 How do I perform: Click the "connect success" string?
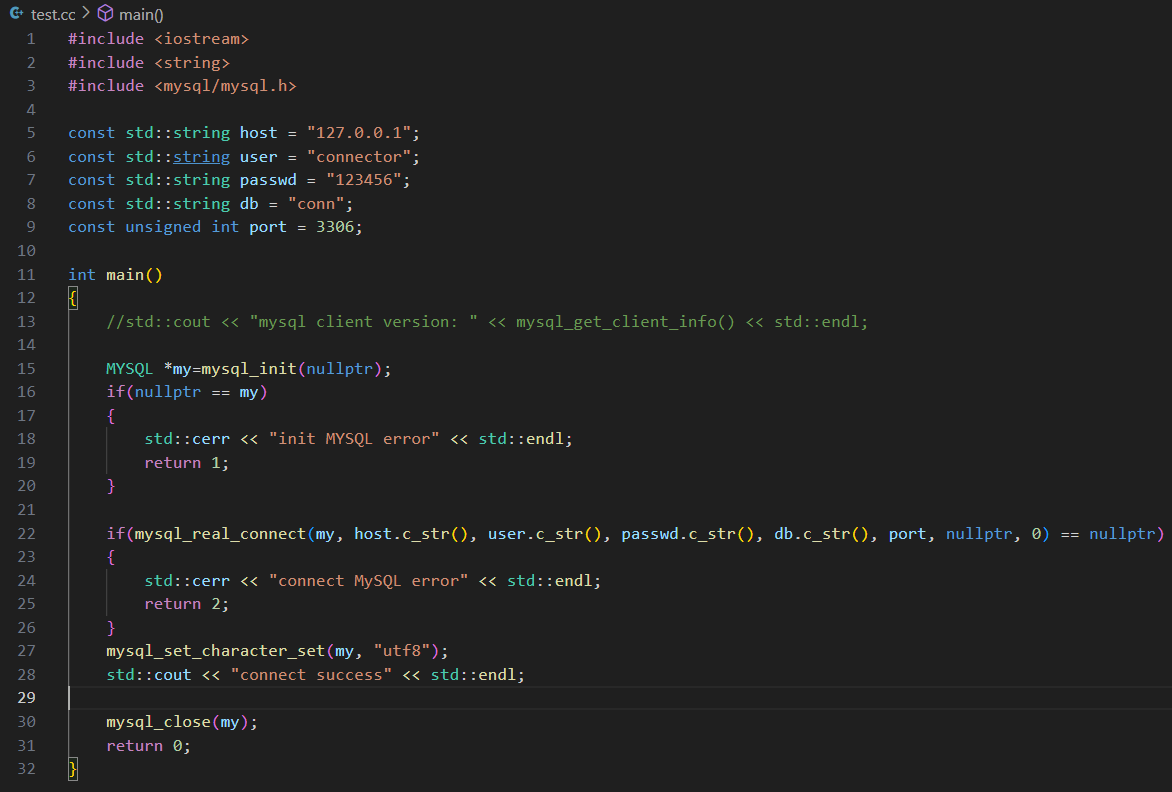click(x=311, y=675)
